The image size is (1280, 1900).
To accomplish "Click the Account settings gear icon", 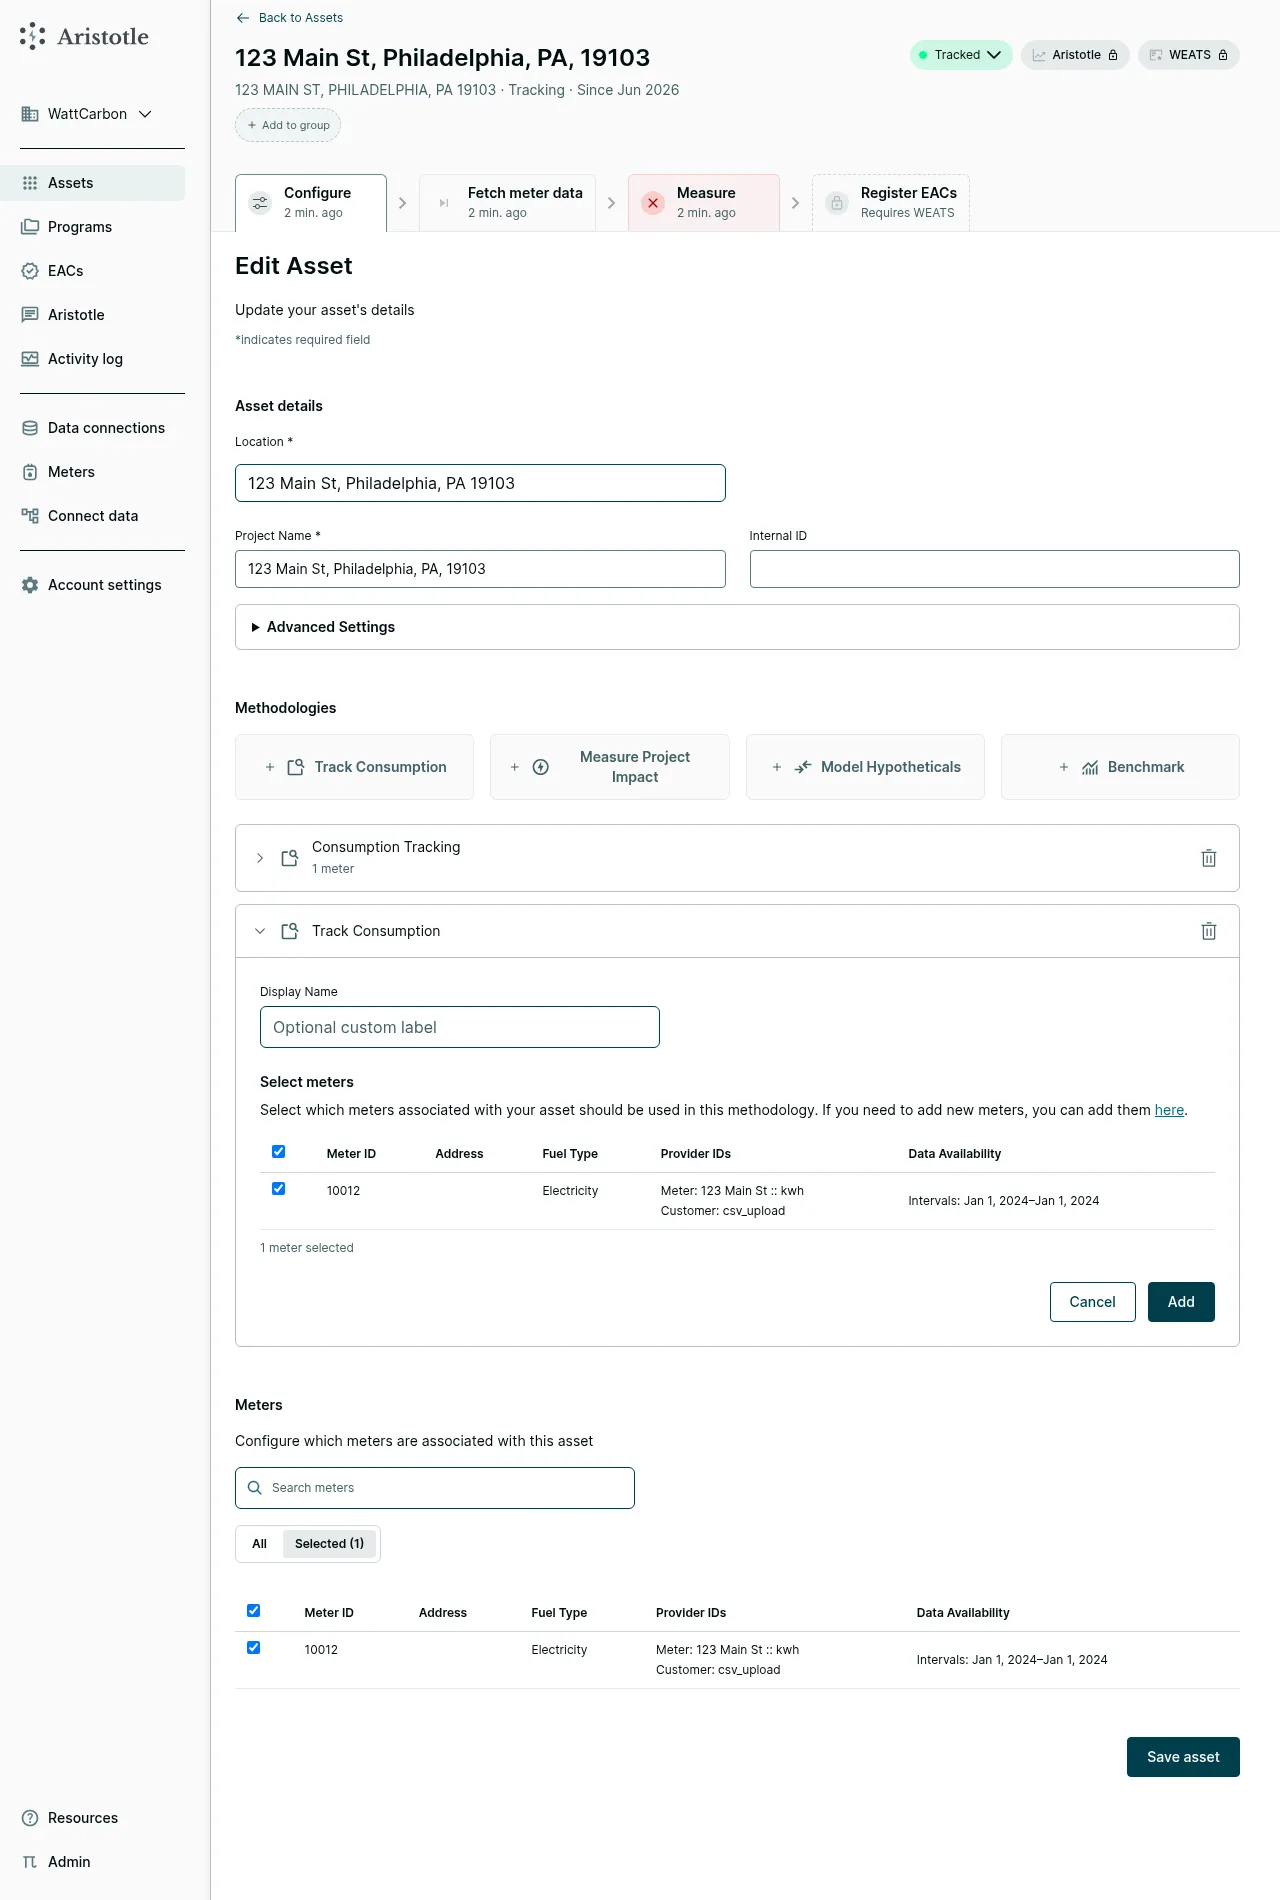I will (30, 585).
